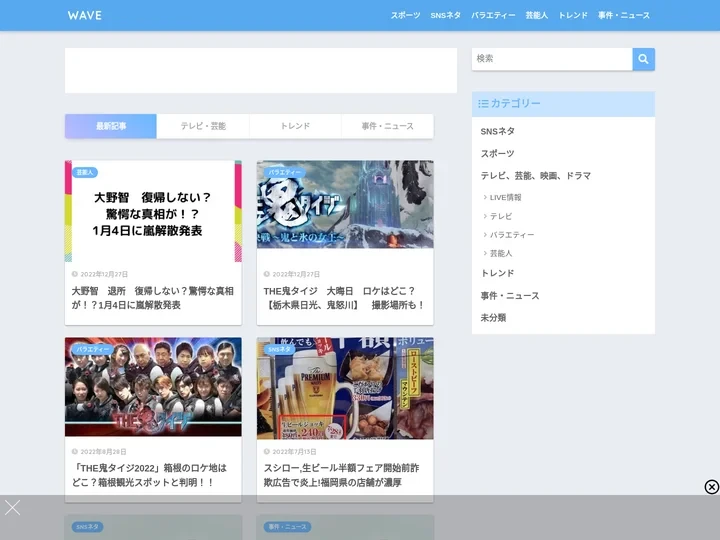The height and width of the screenshot is (540, 720).
Task: Open the トレンド category in the sidebar
Action: [x=497, y=273]
